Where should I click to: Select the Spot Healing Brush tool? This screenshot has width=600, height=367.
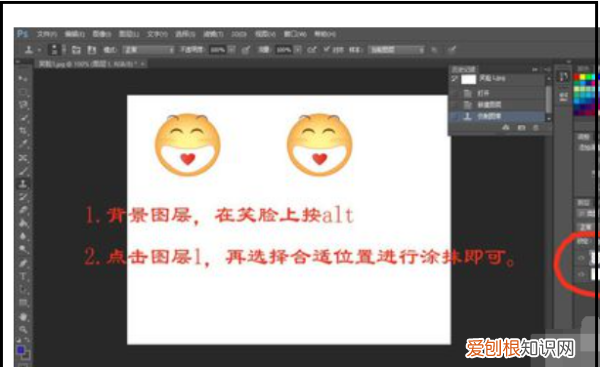point(23,158)
